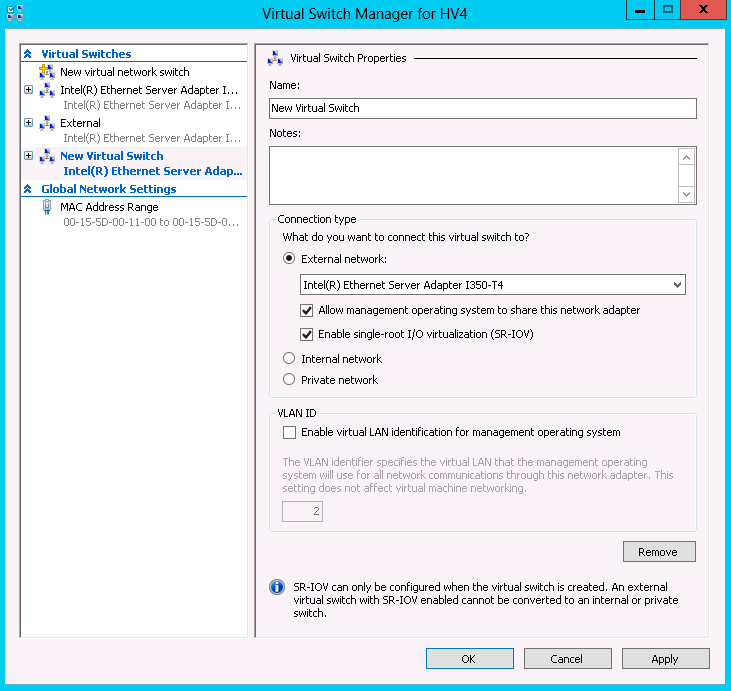Viewport: 731px width, 691px height.
Task: Collapse the Global Network Settings section chevron
Action: coord(28,189)
